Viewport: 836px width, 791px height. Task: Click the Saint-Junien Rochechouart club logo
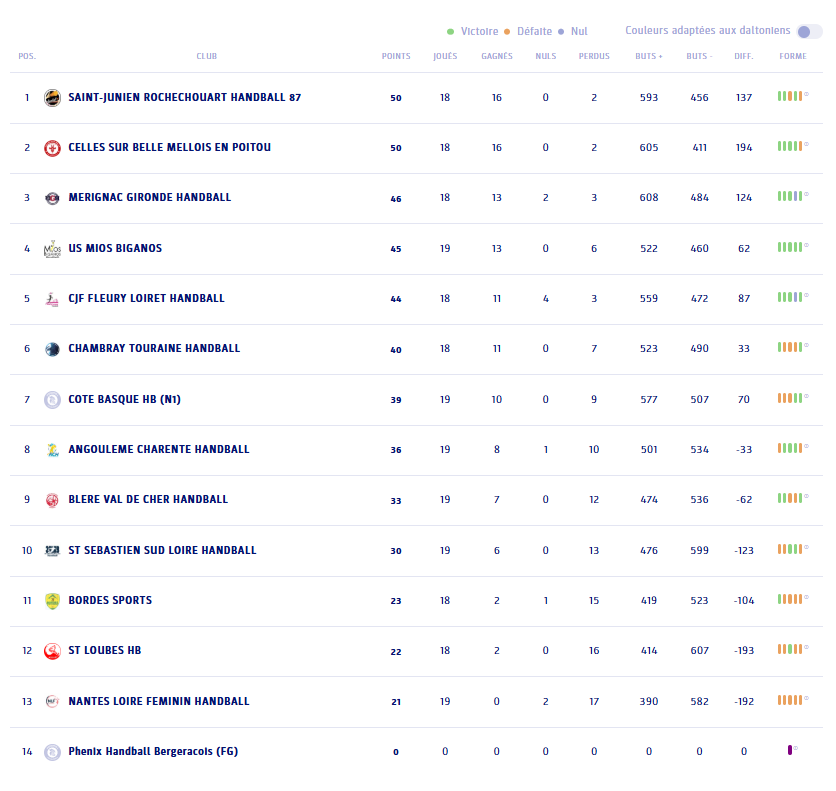(52, 98)
